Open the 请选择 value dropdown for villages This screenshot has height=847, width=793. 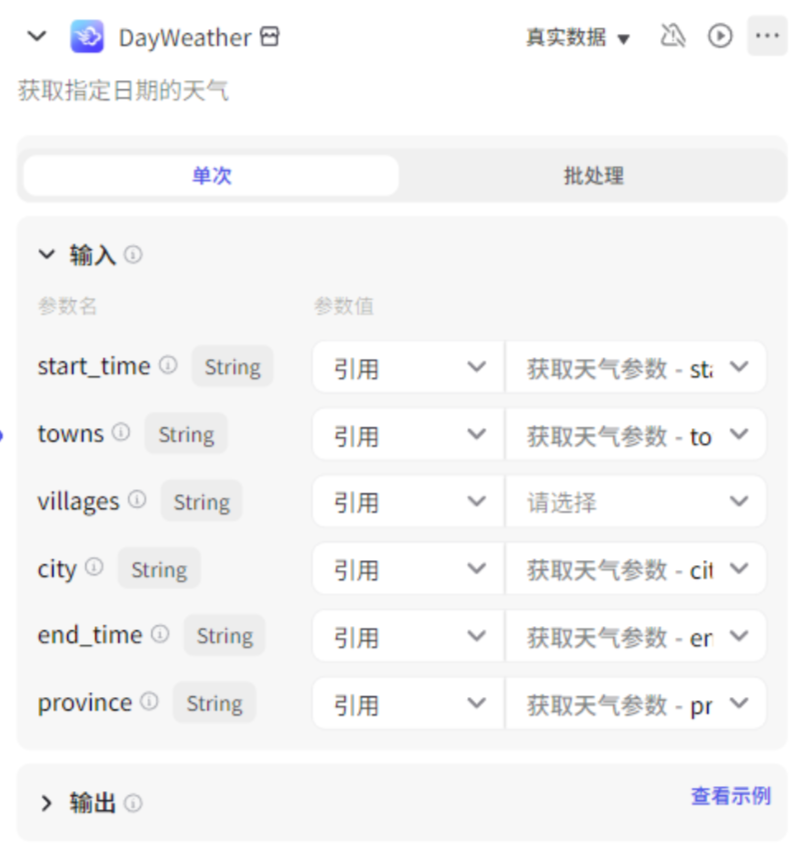[x=636, y=502]
